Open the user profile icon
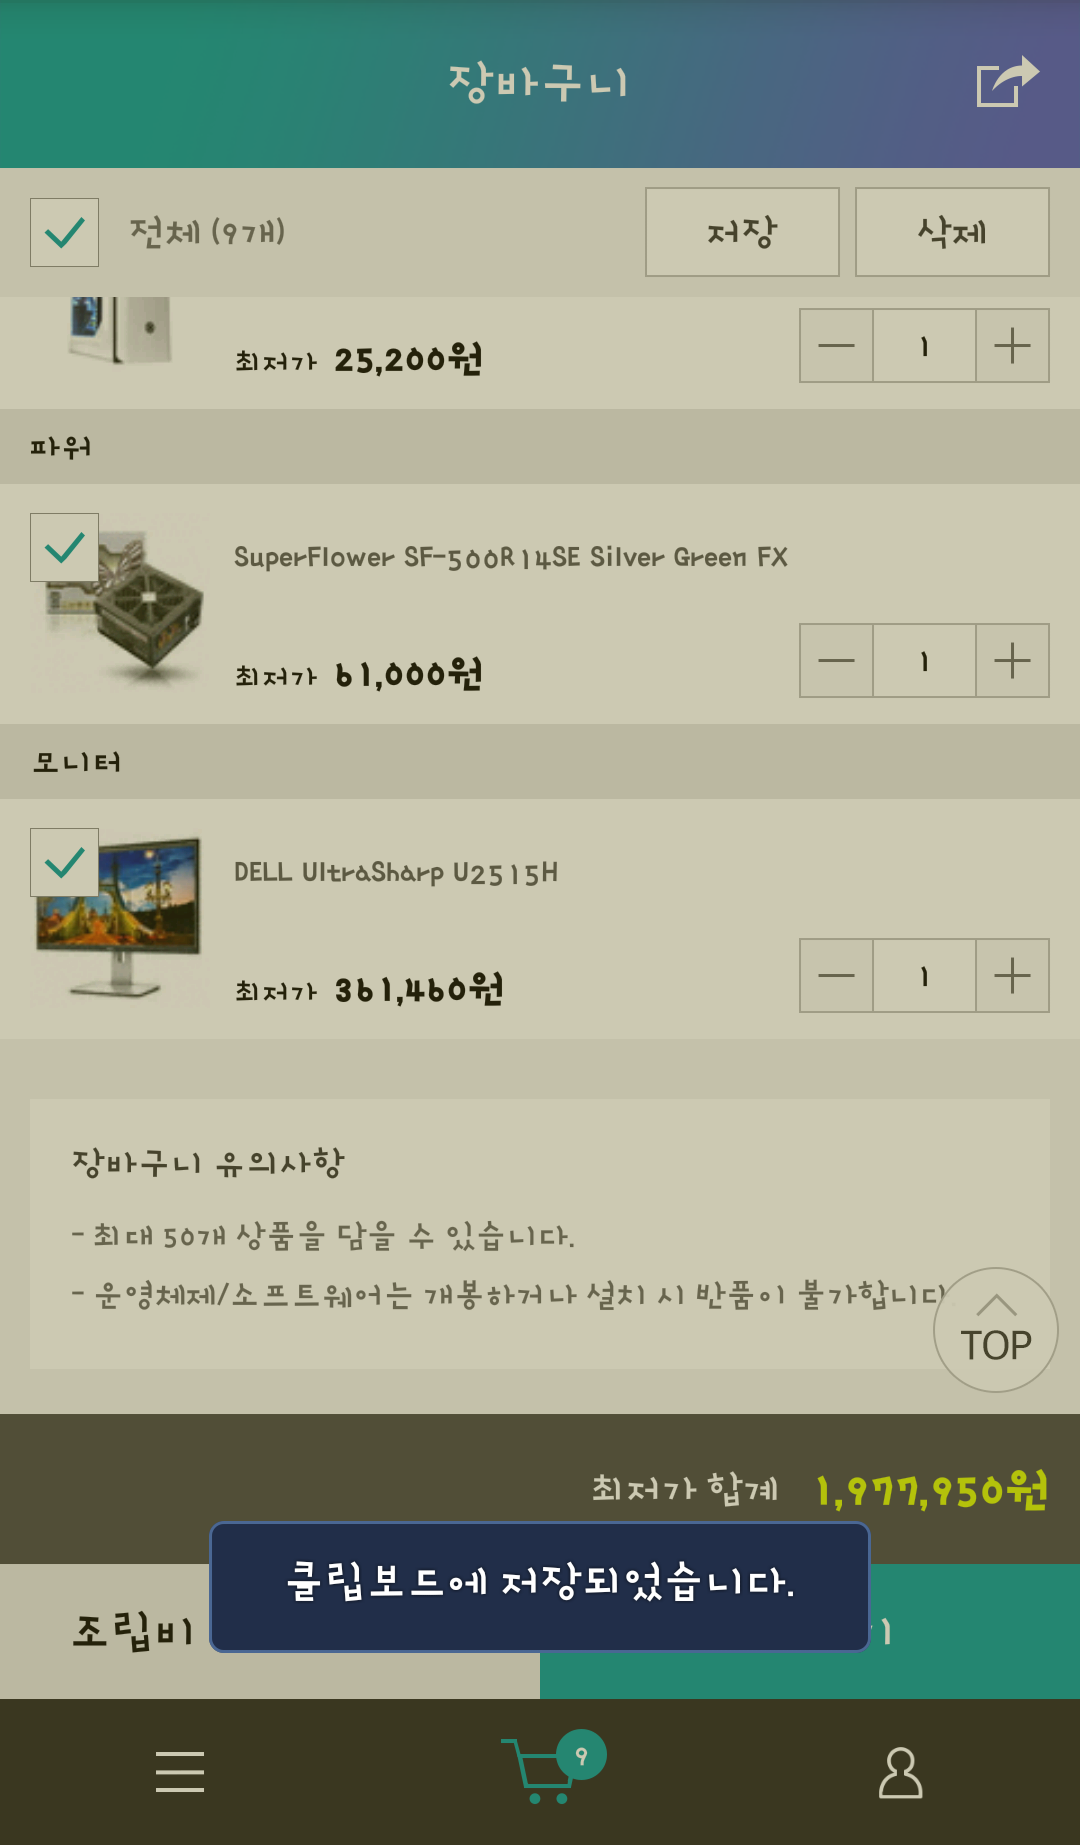The image size is (1080, 1845). [x=900, y=1772]
